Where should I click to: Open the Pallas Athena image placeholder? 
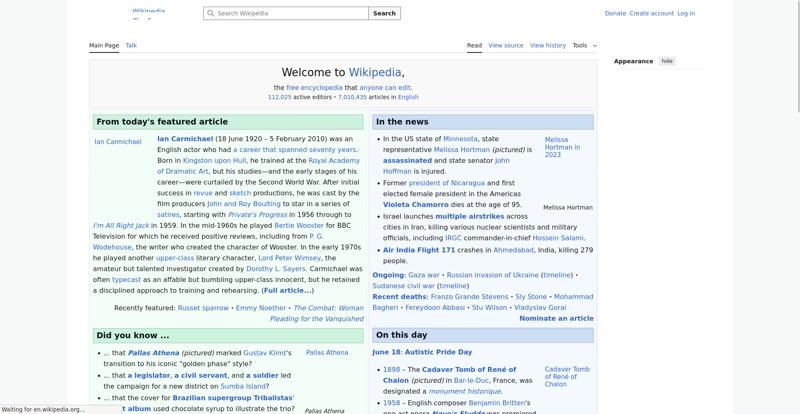tap(327, 353)
